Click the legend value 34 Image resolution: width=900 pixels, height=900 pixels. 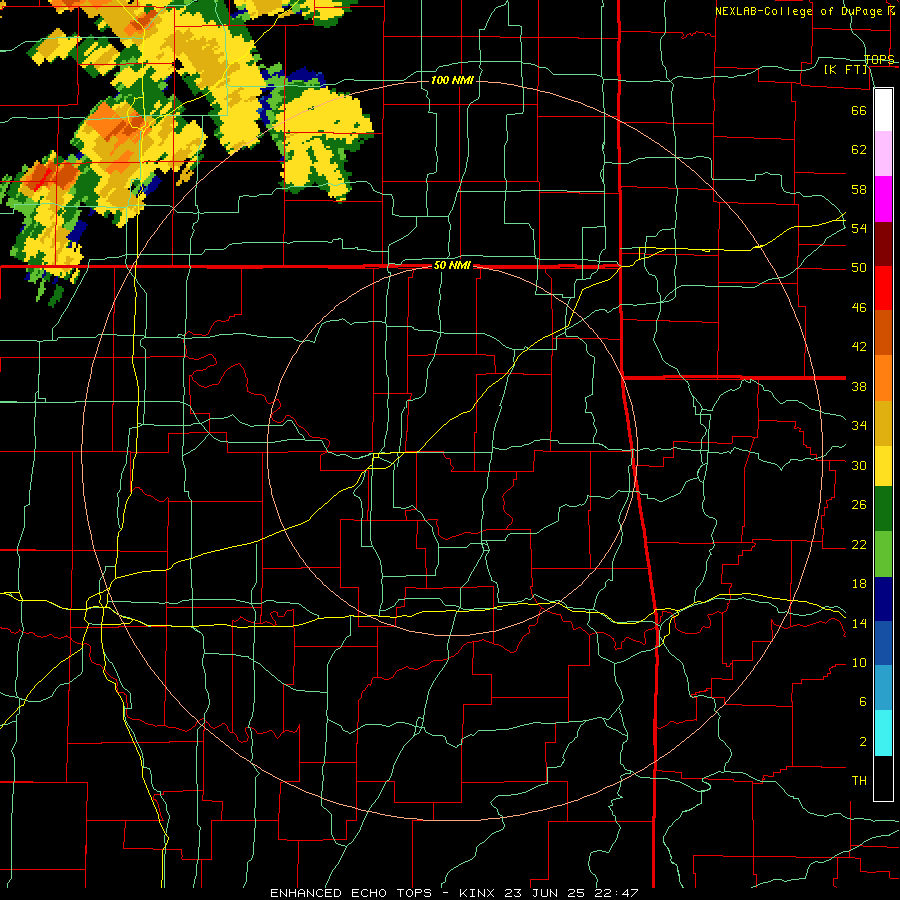click(859, 426)
